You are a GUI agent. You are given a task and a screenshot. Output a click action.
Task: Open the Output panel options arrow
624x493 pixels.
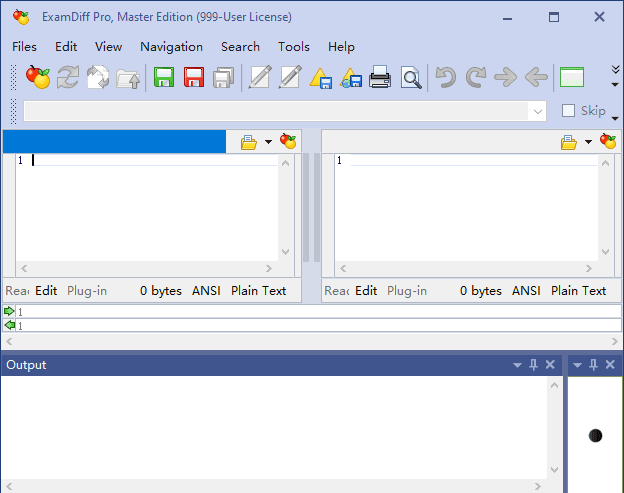pos(517,365)
